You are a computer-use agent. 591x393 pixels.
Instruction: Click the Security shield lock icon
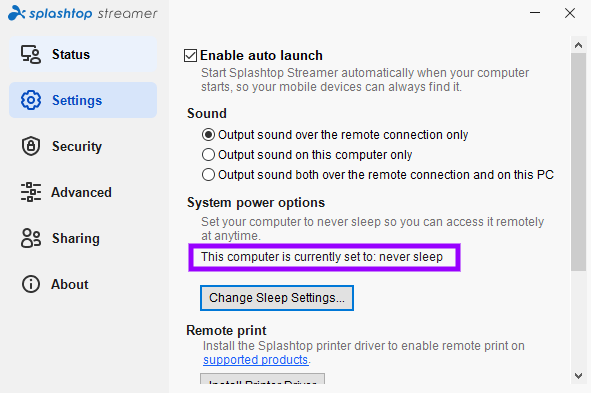point(31,146)
